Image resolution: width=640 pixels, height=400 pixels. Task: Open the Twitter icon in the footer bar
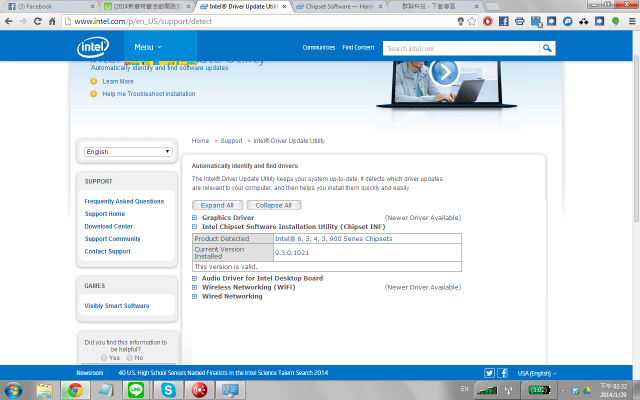click(489, 373)
